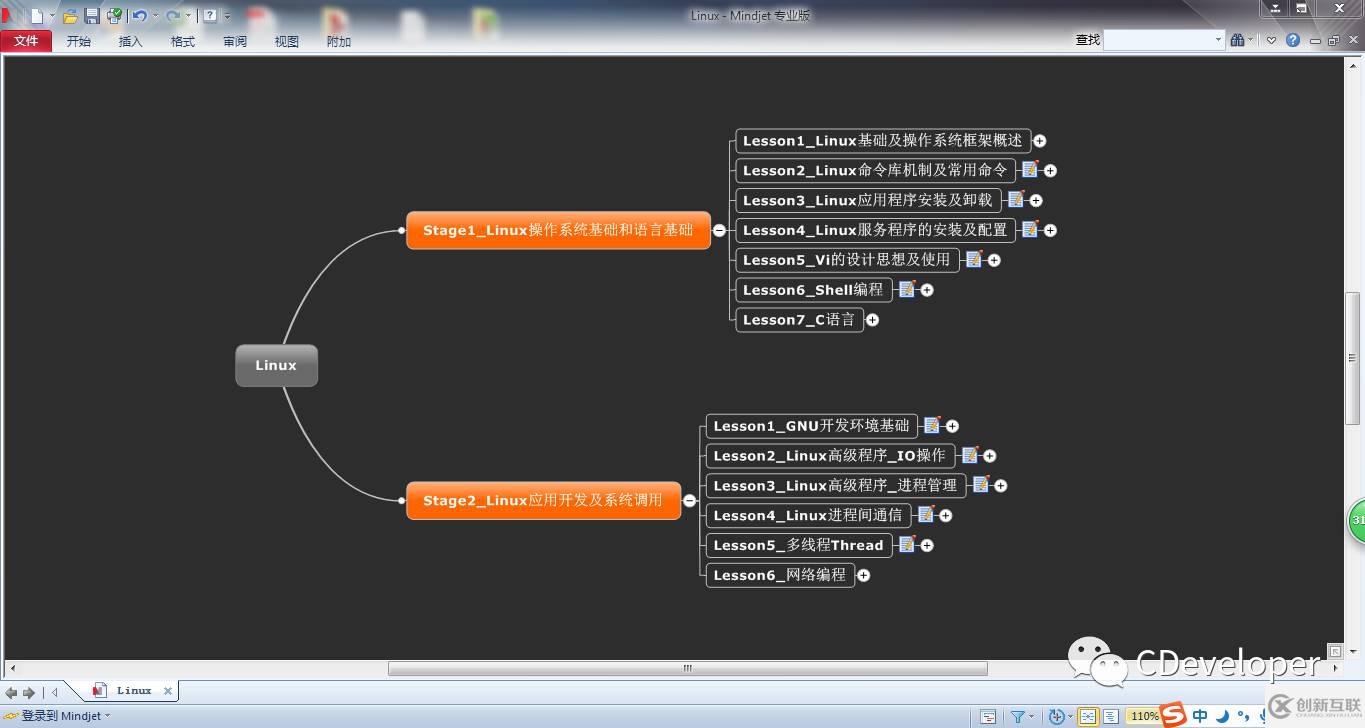Create a new map with the blank page icon
Image resolution: width=1365 pixels, height=728 pixels.
click(x=36, y=16)
